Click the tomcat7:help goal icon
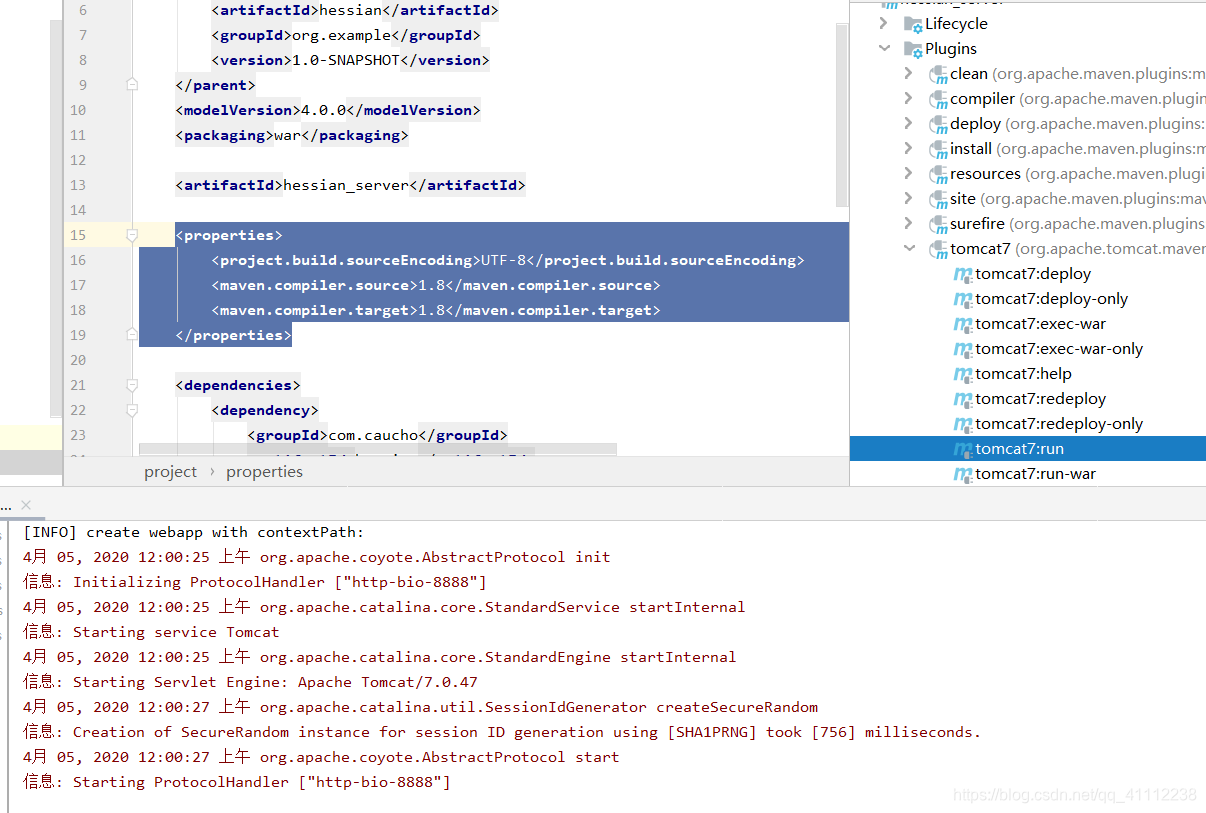 point(963,374)
